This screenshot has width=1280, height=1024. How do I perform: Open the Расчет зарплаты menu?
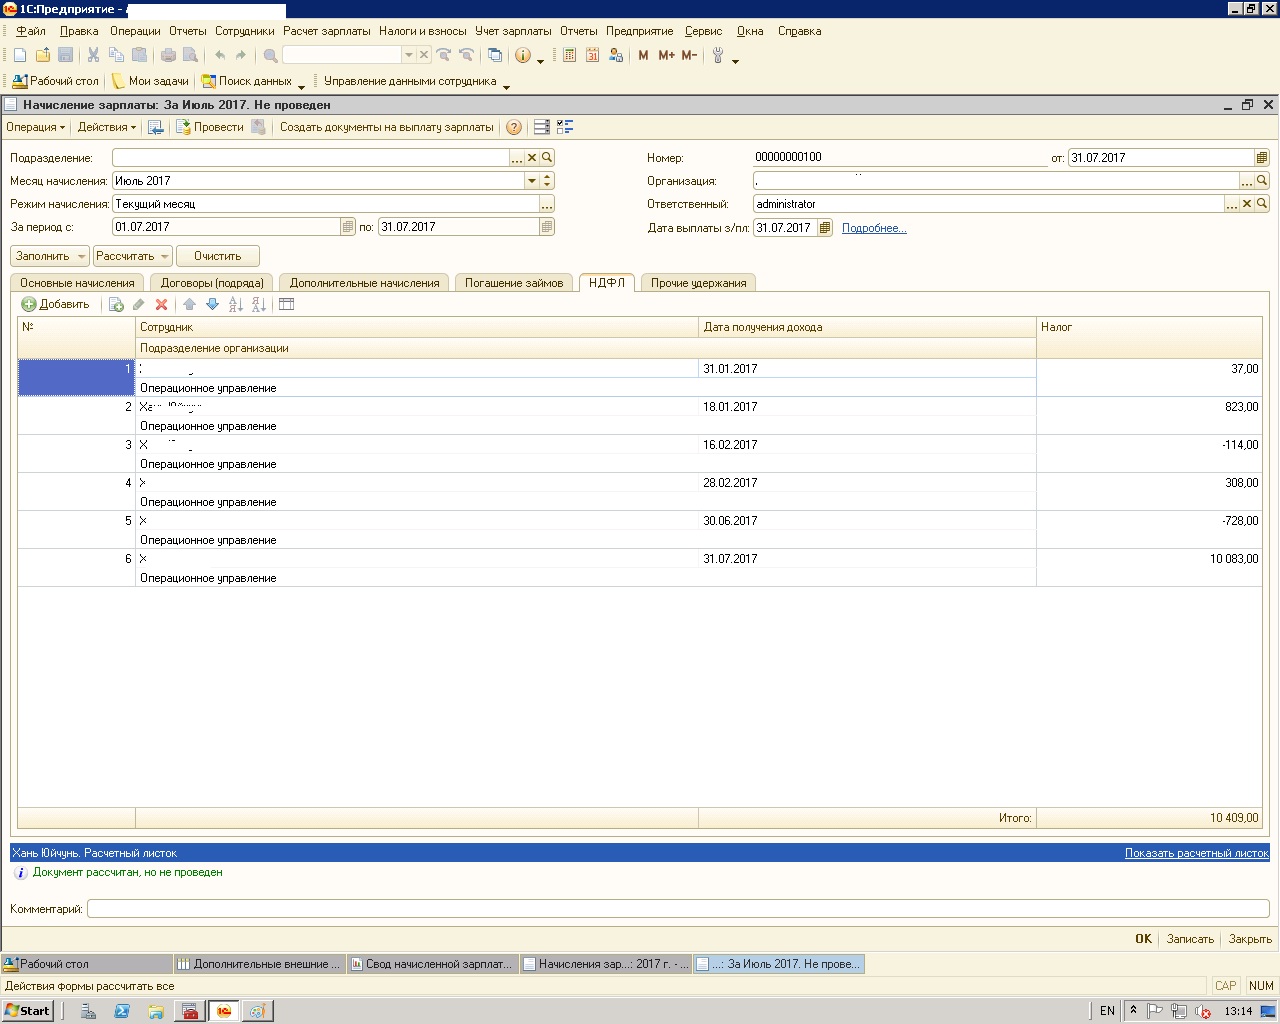(x=326, y=31)
